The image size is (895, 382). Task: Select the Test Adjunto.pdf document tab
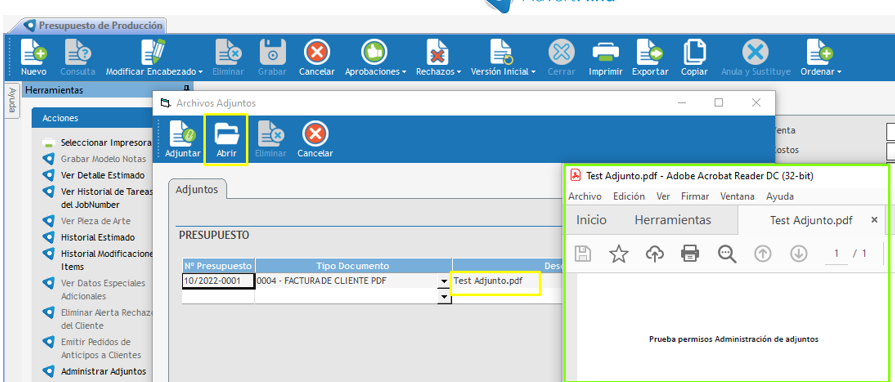(811, 220)
